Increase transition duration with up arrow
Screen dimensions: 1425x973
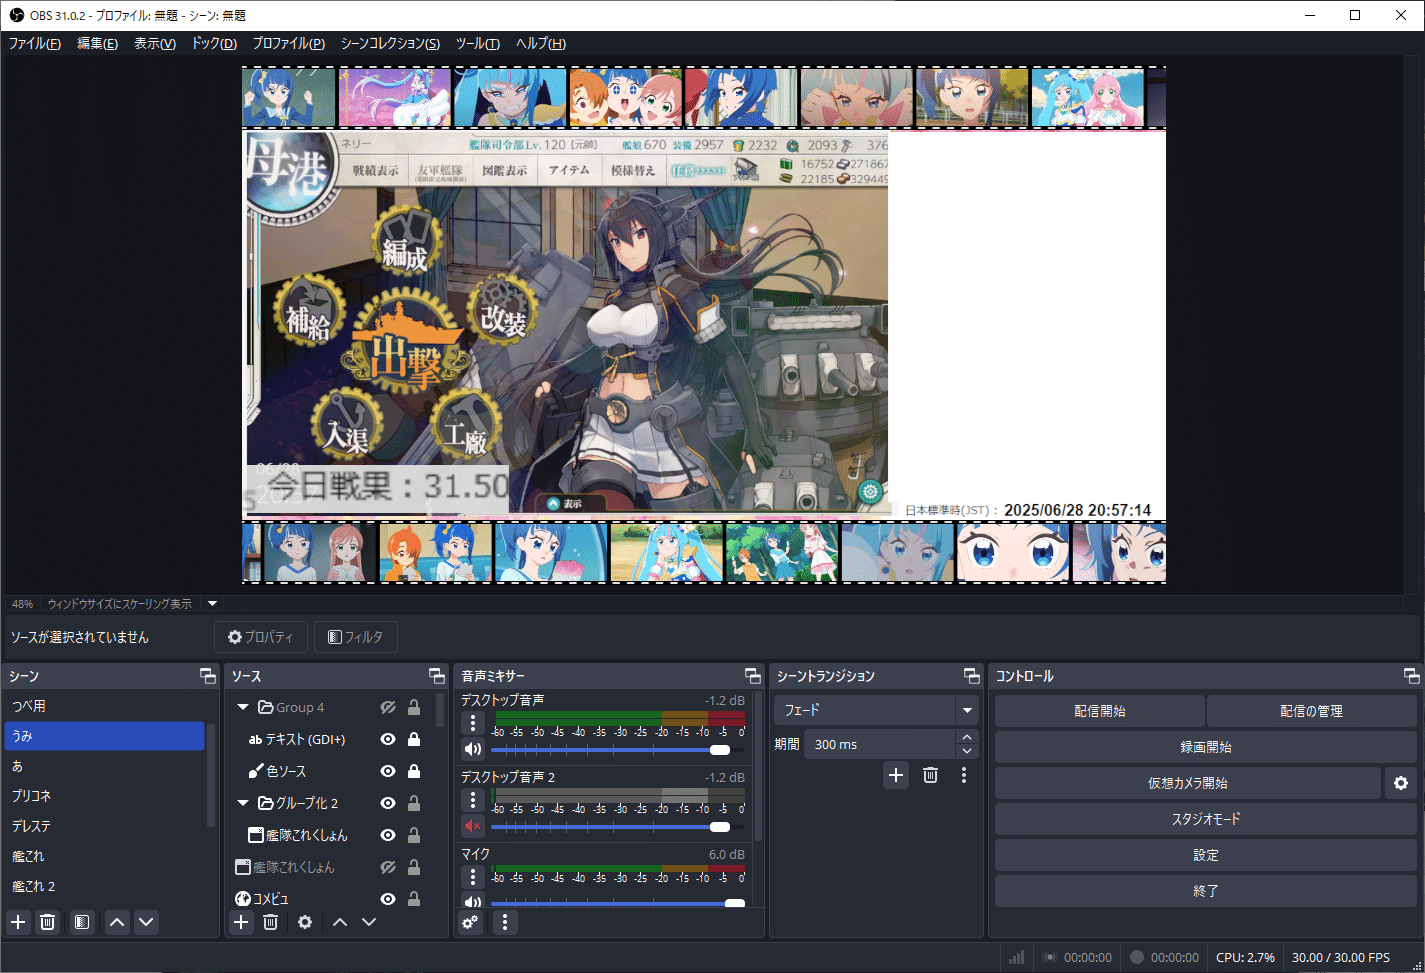(967, 738)
